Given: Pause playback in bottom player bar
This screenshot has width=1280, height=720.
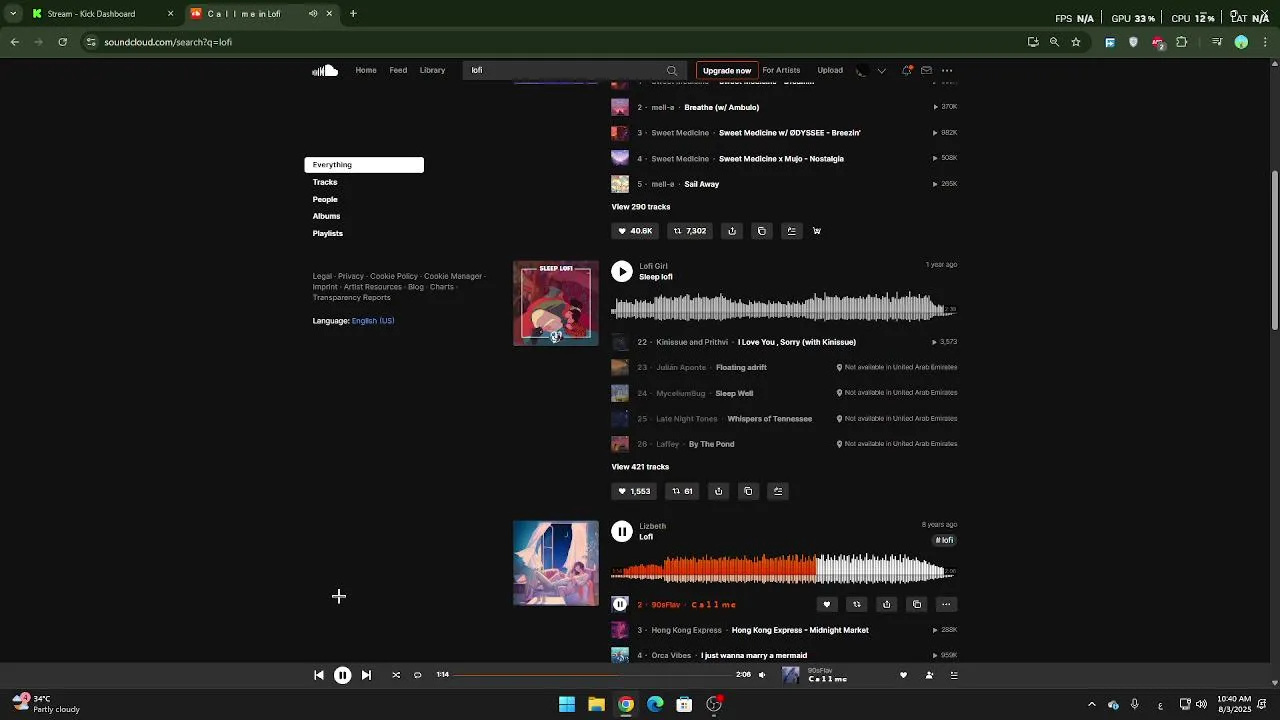Looking at the screenshot, I should (342, 675).
